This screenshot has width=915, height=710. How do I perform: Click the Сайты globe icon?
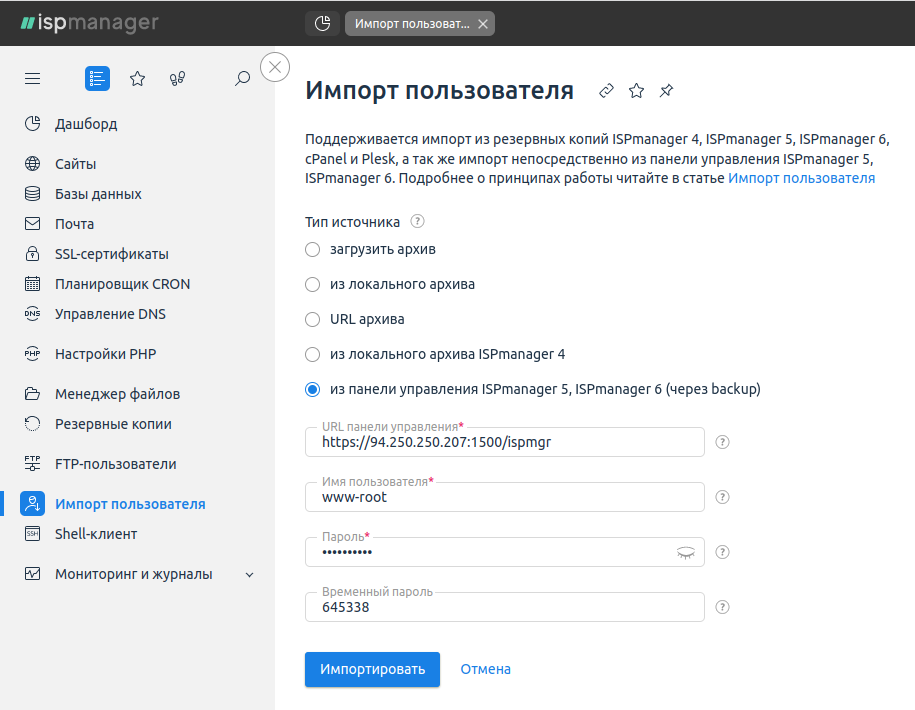click(x=33, y=164)
